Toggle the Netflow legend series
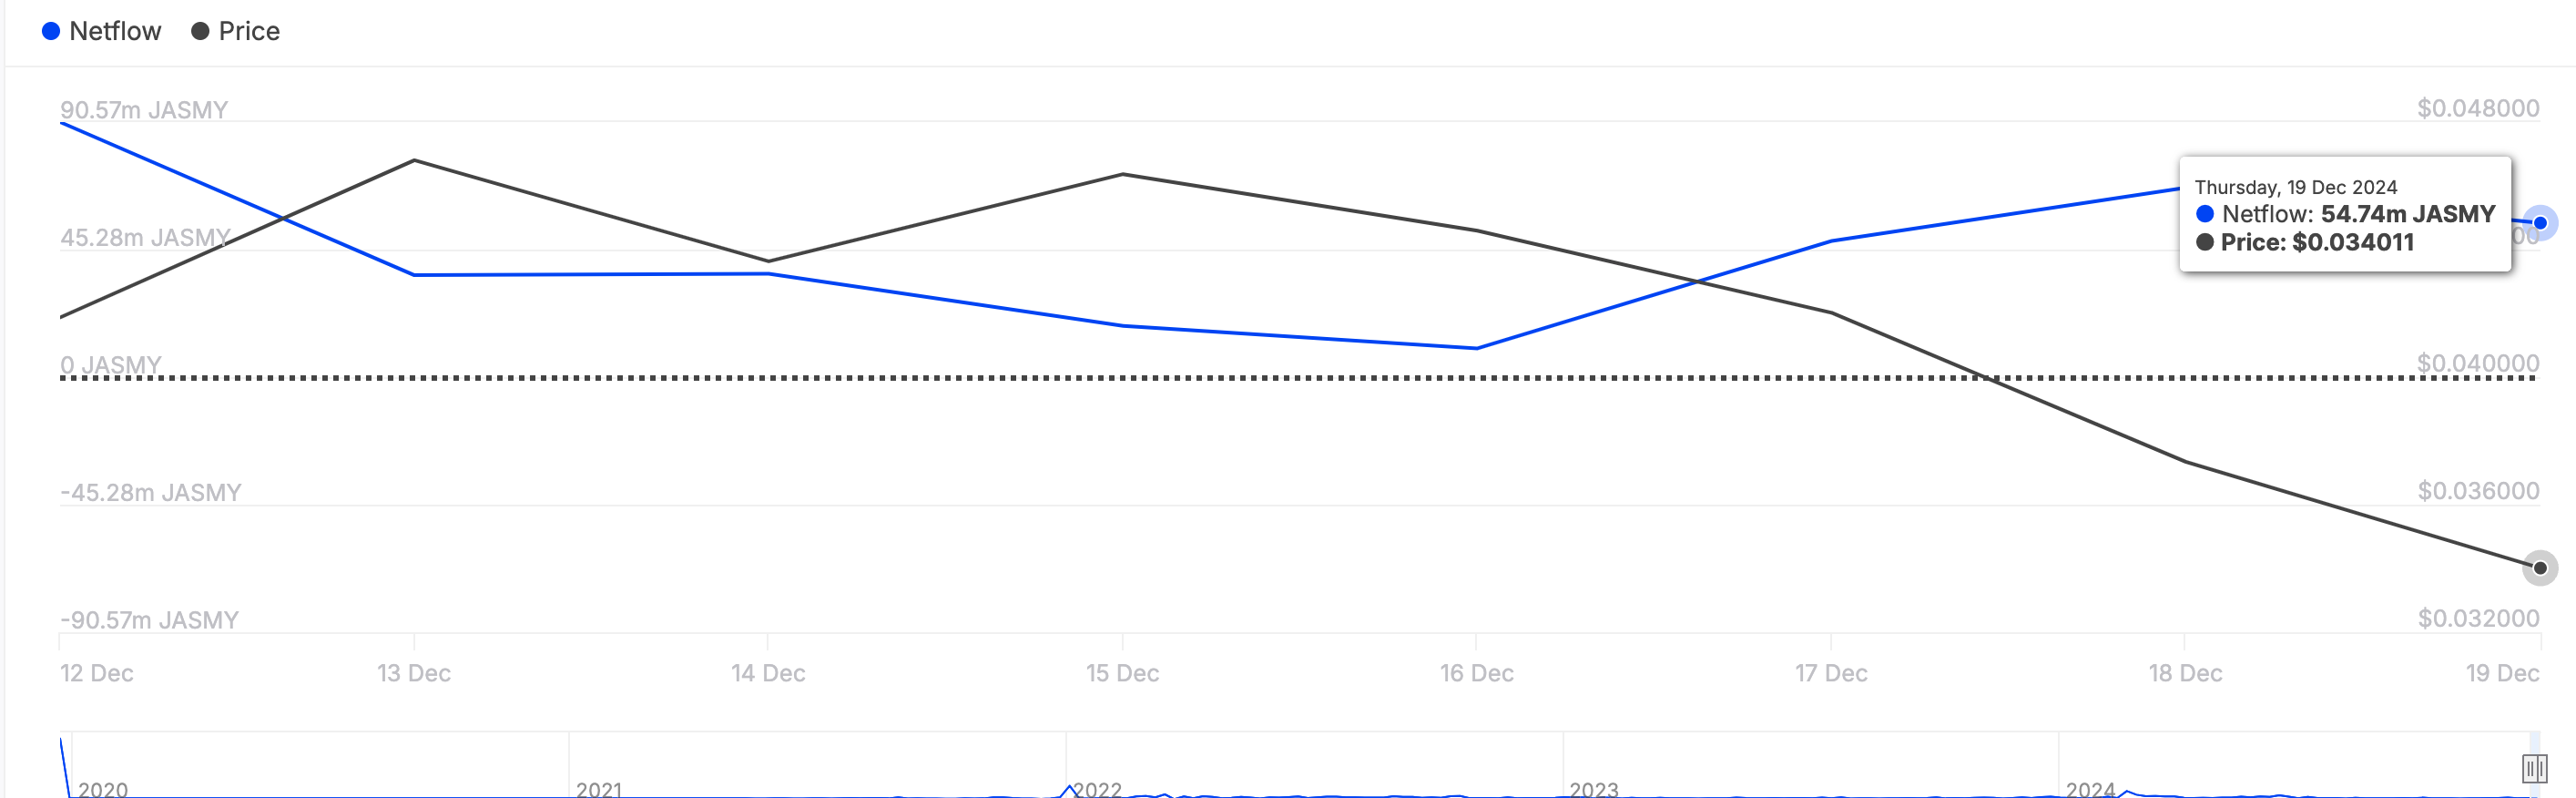 102,31
